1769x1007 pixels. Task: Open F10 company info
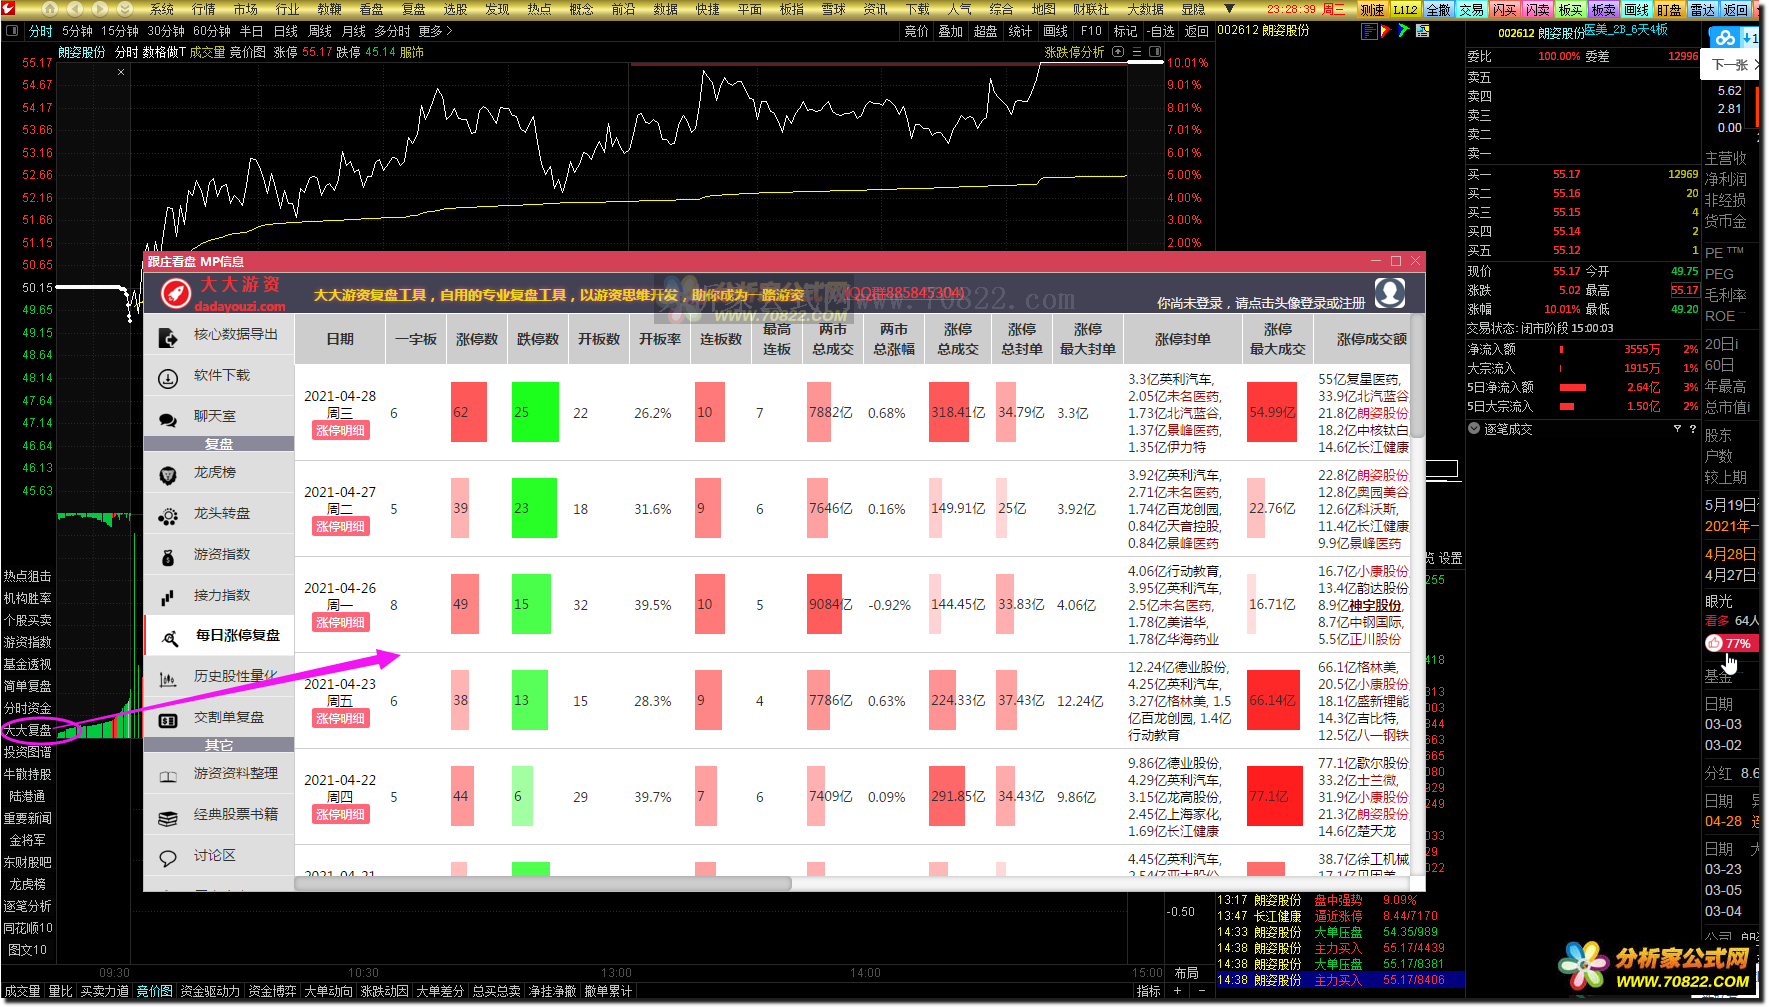(1091, 31)
